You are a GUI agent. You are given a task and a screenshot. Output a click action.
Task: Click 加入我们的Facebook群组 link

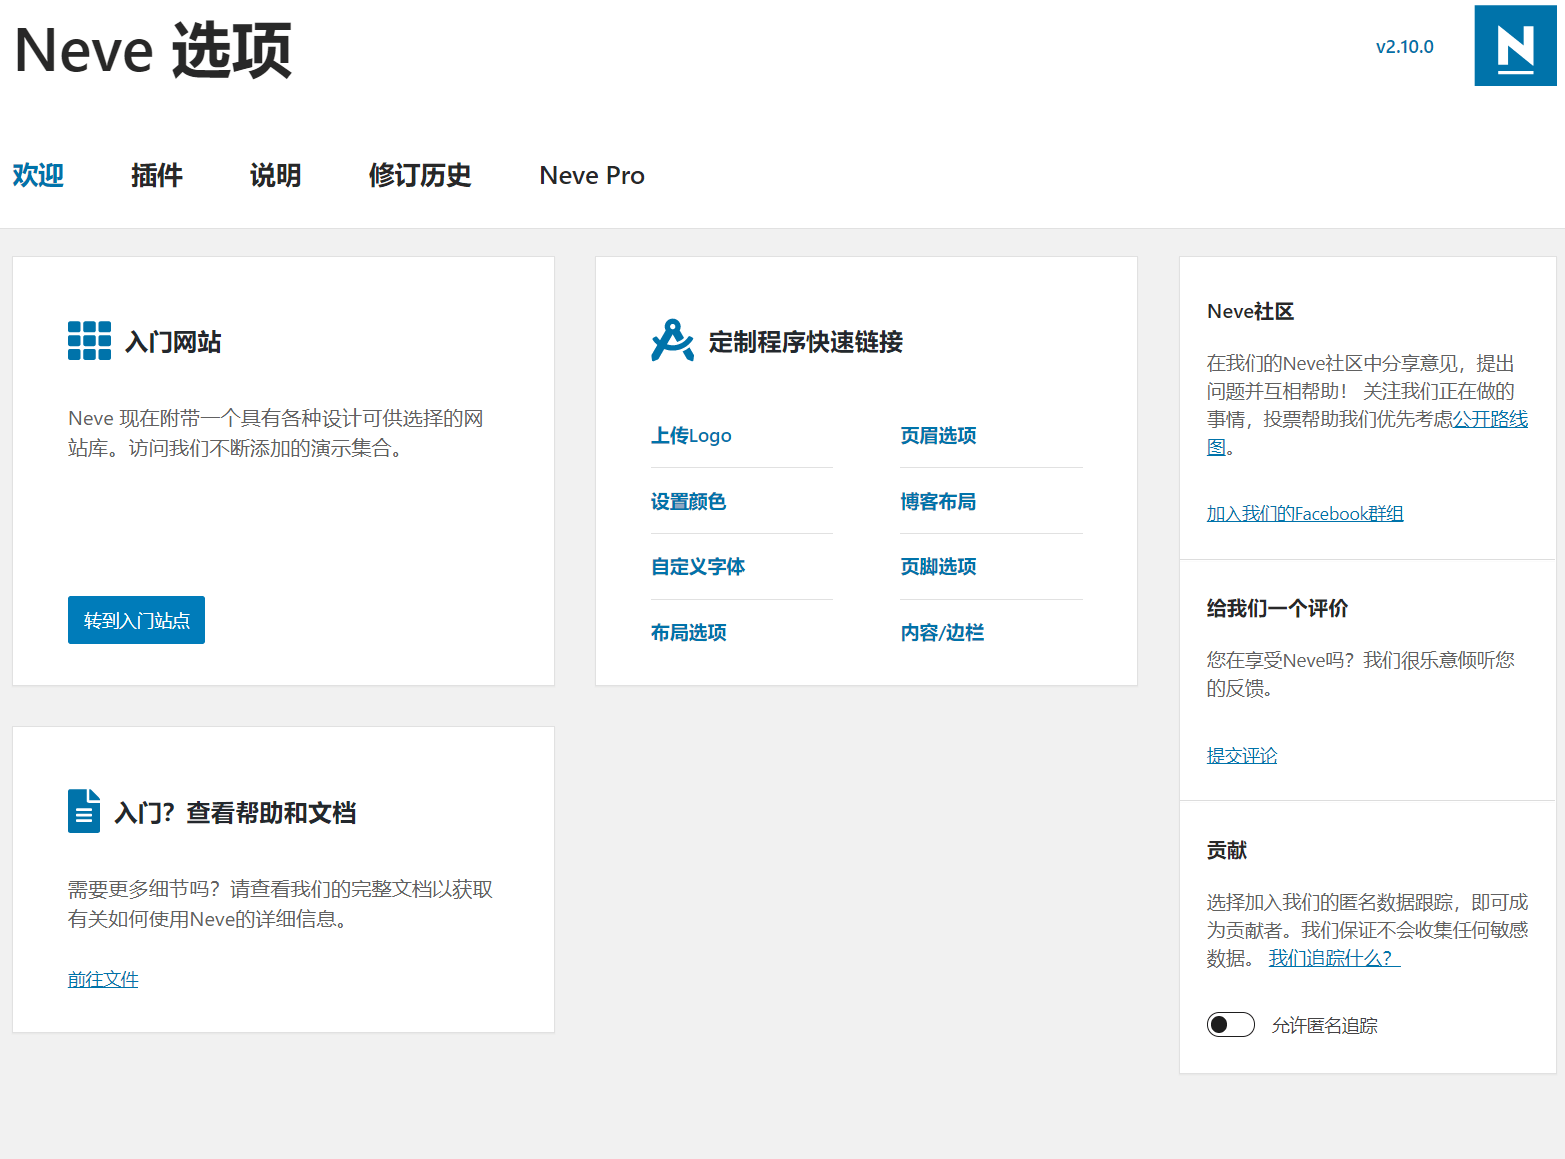point(1305,513)
